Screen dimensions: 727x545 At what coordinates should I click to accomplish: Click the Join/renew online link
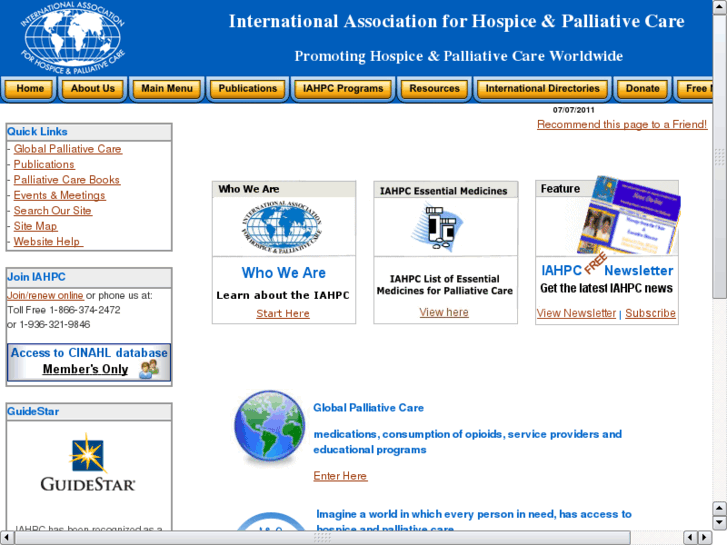pyautogui.click(x=45, y=295)
